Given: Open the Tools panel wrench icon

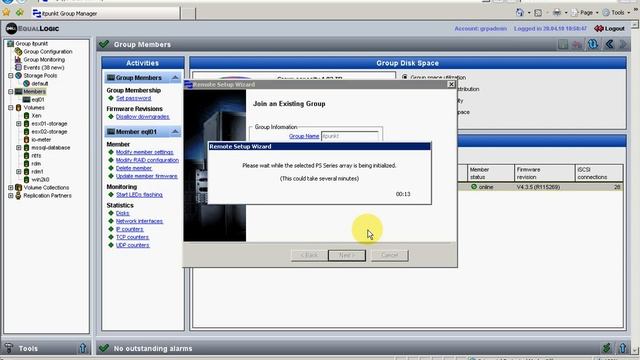Looking at the screenshot, I should point(8,348).
